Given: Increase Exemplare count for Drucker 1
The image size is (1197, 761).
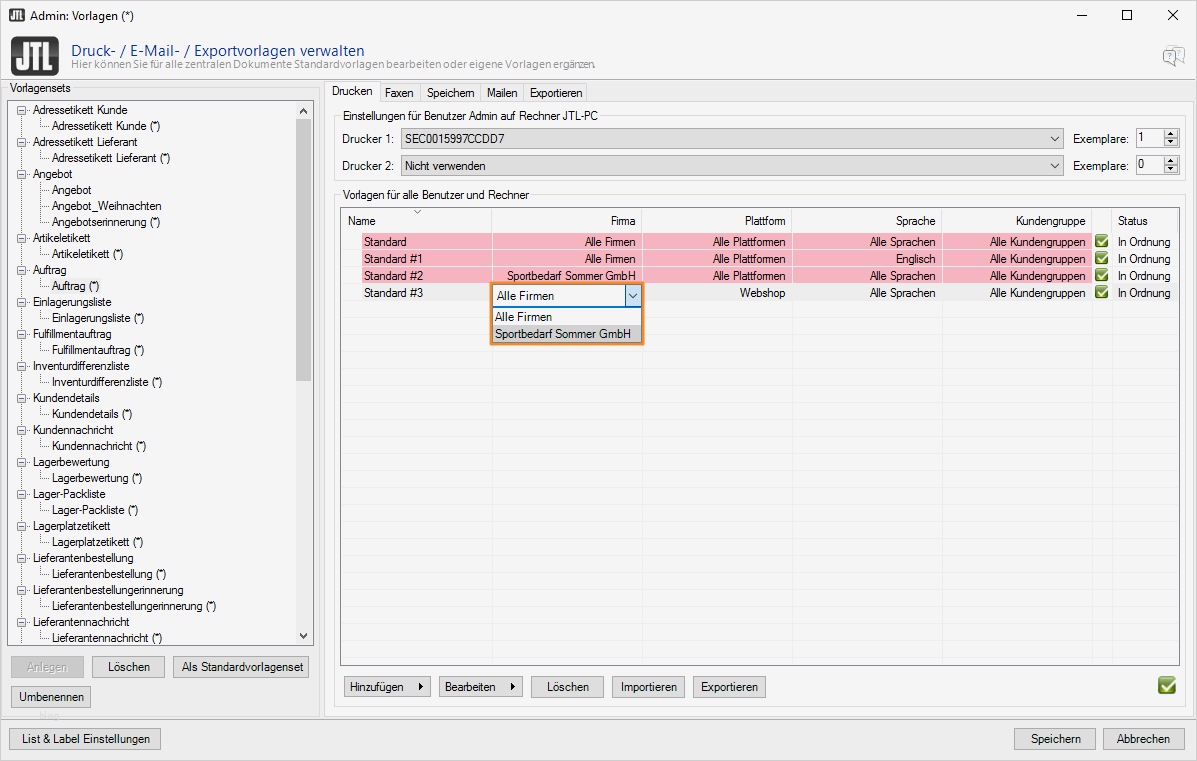Looking at the screenshot, I should [1171, 134].
